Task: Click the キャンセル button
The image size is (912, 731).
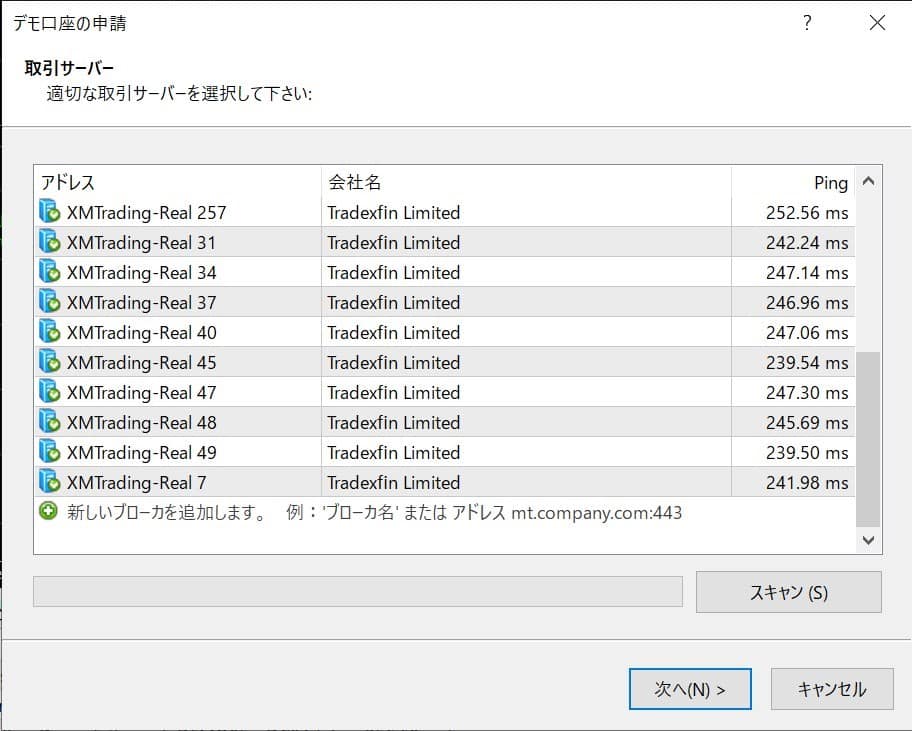Action: (832, 689)
